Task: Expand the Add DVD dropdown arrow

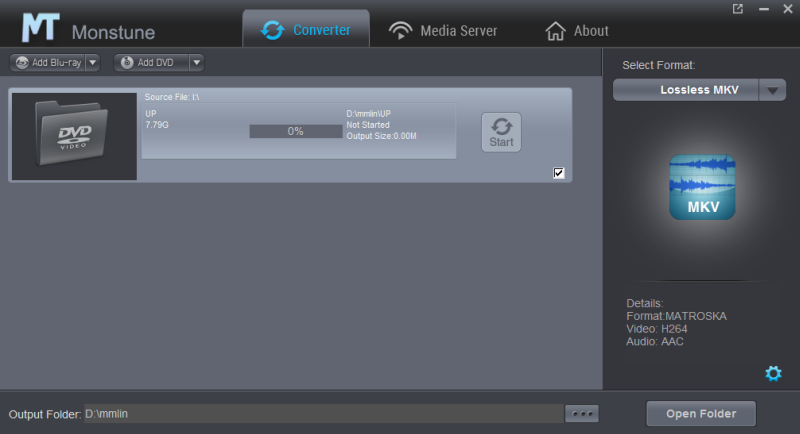Action: click(x=196, y=62)
